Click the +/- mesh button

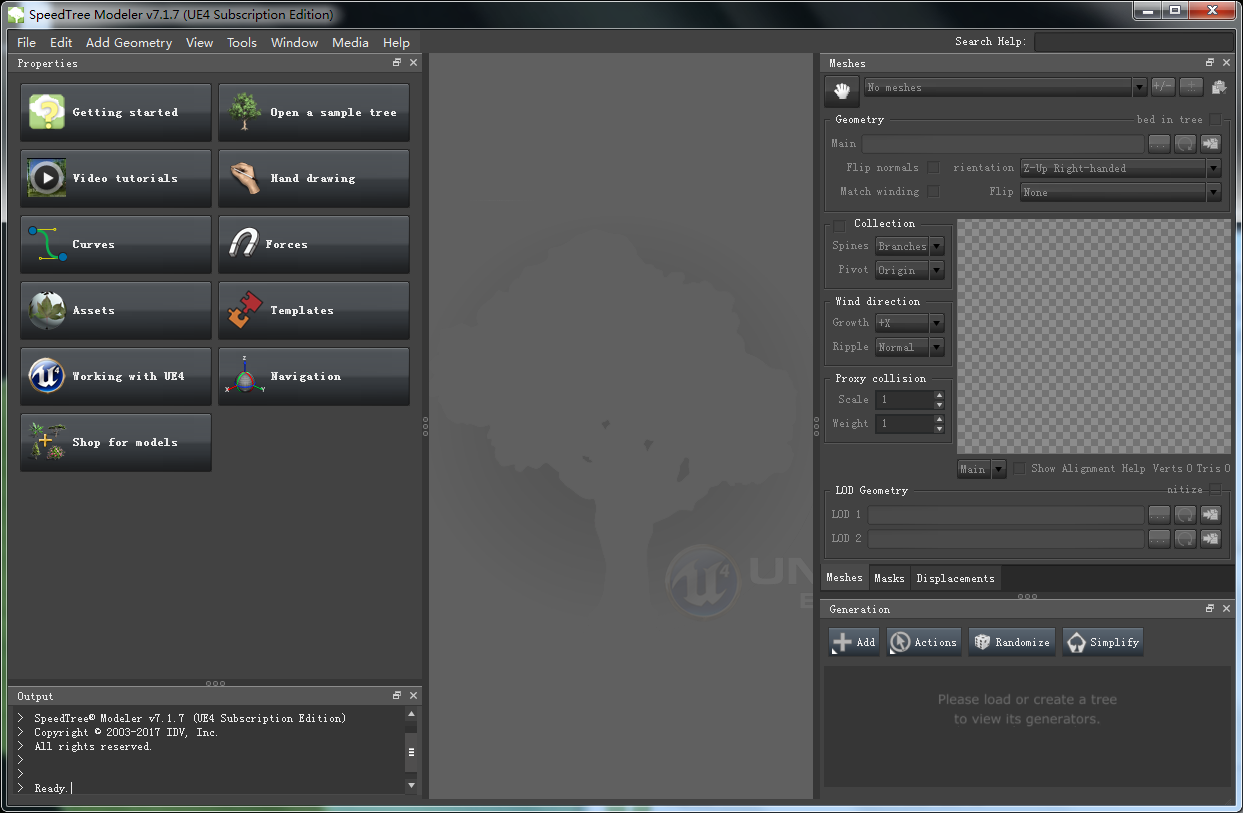[x=1163, y=87]
